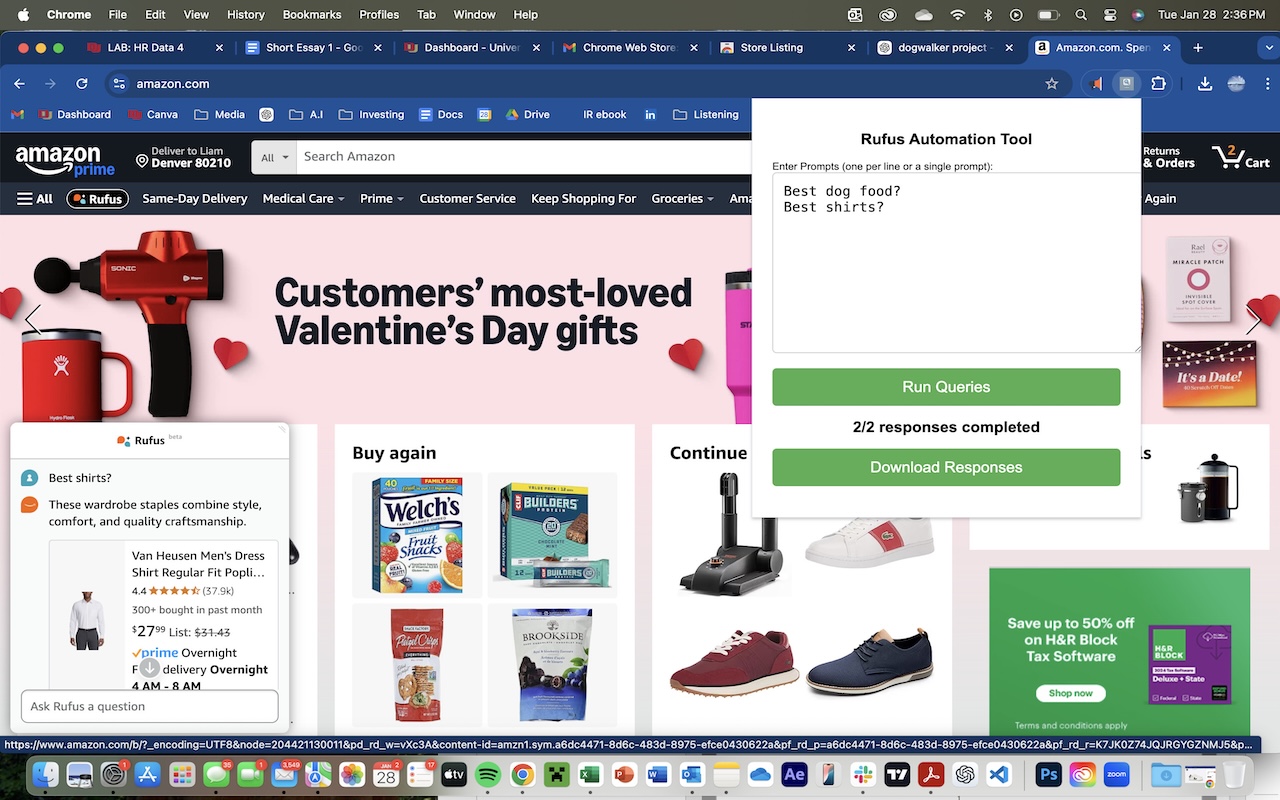Open Adobe Acrobat from the Dock
Screen dimensions: 1280x800
tap(930, 774)
